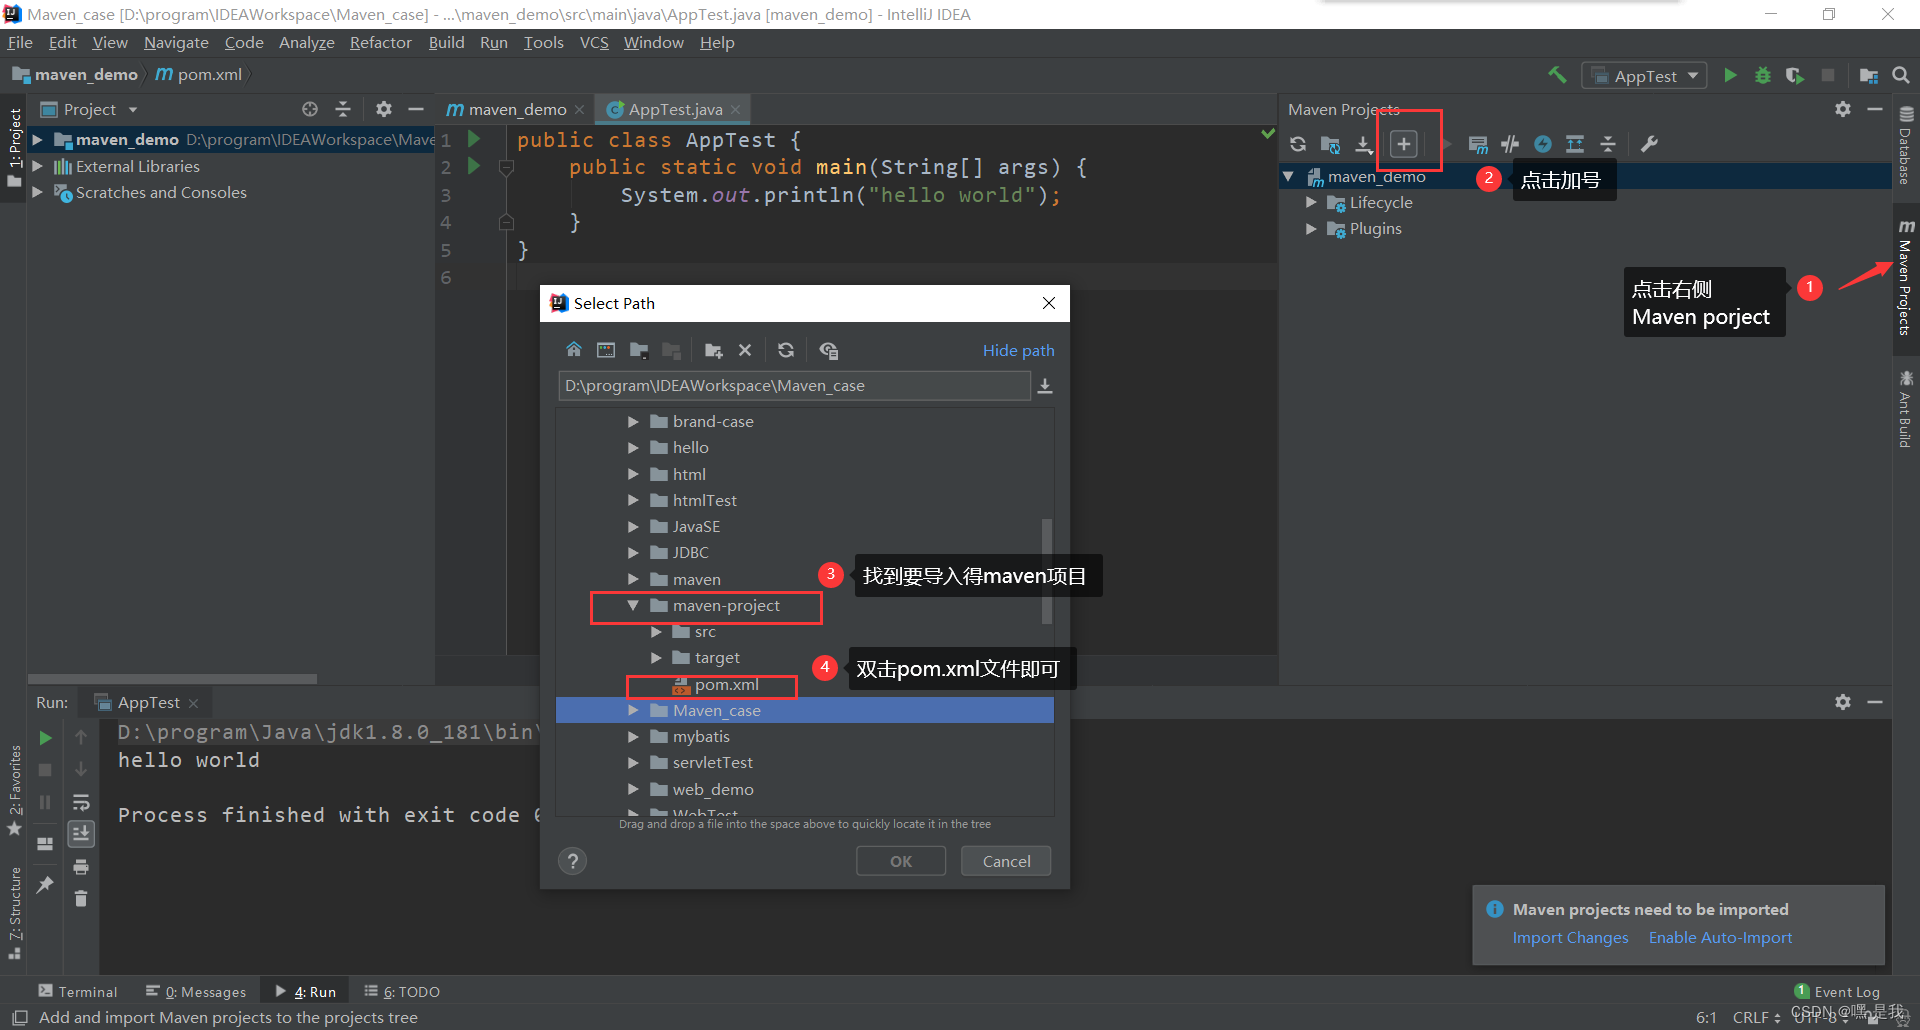Viewport: 1920px width, 1030px height.
Task: Click the Build project hammer icon
Action: click(1557, 75)
